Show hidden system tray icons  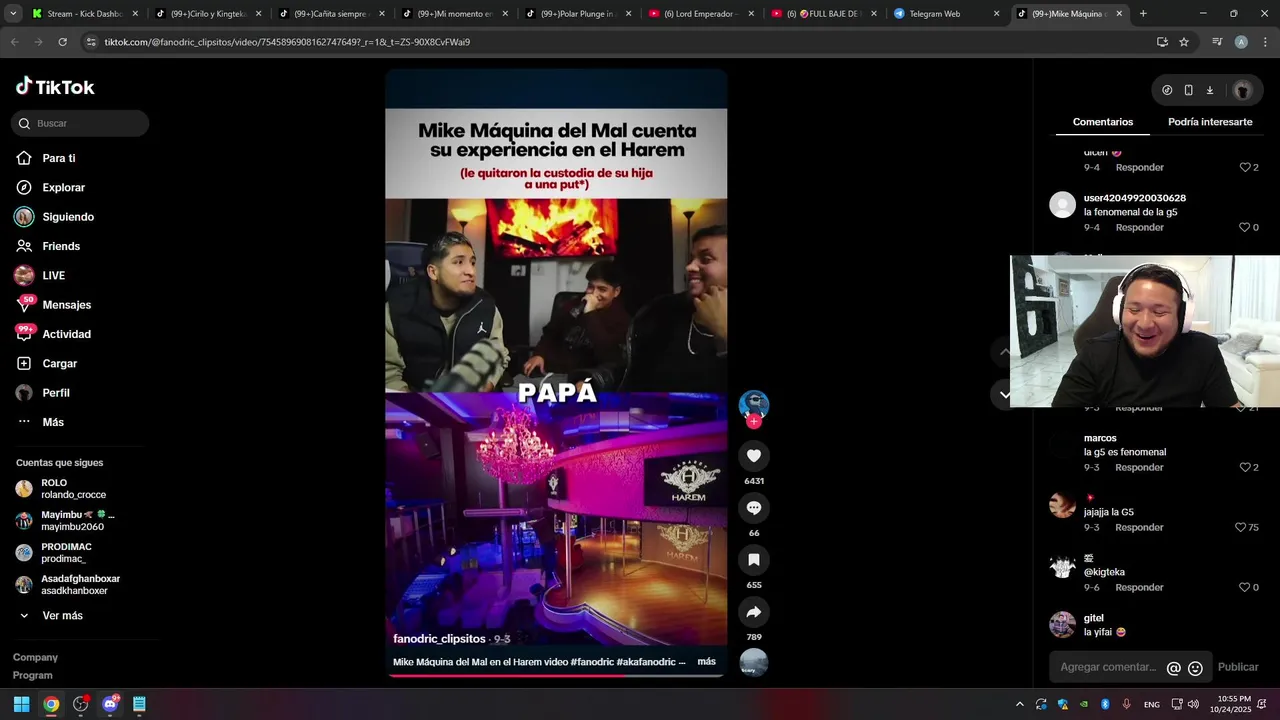1019,704
